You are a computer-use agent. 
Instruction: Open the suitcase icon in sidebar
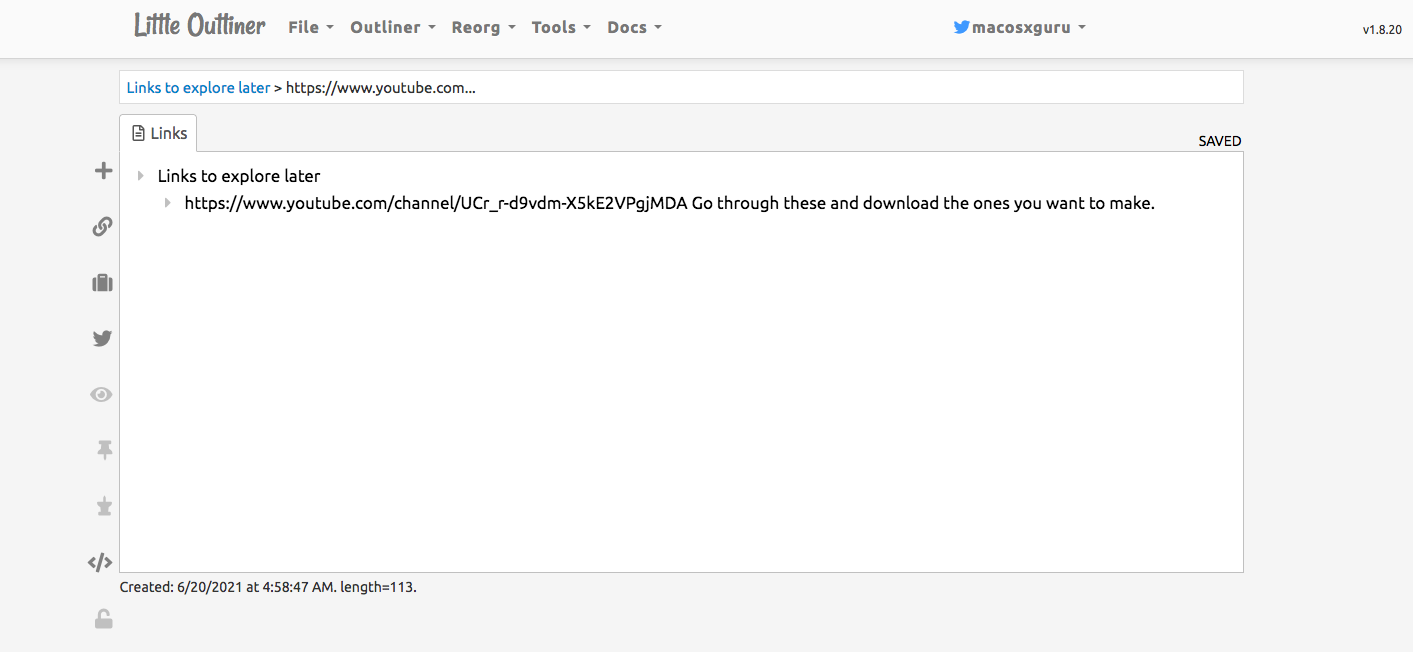[x=102, y=283]
